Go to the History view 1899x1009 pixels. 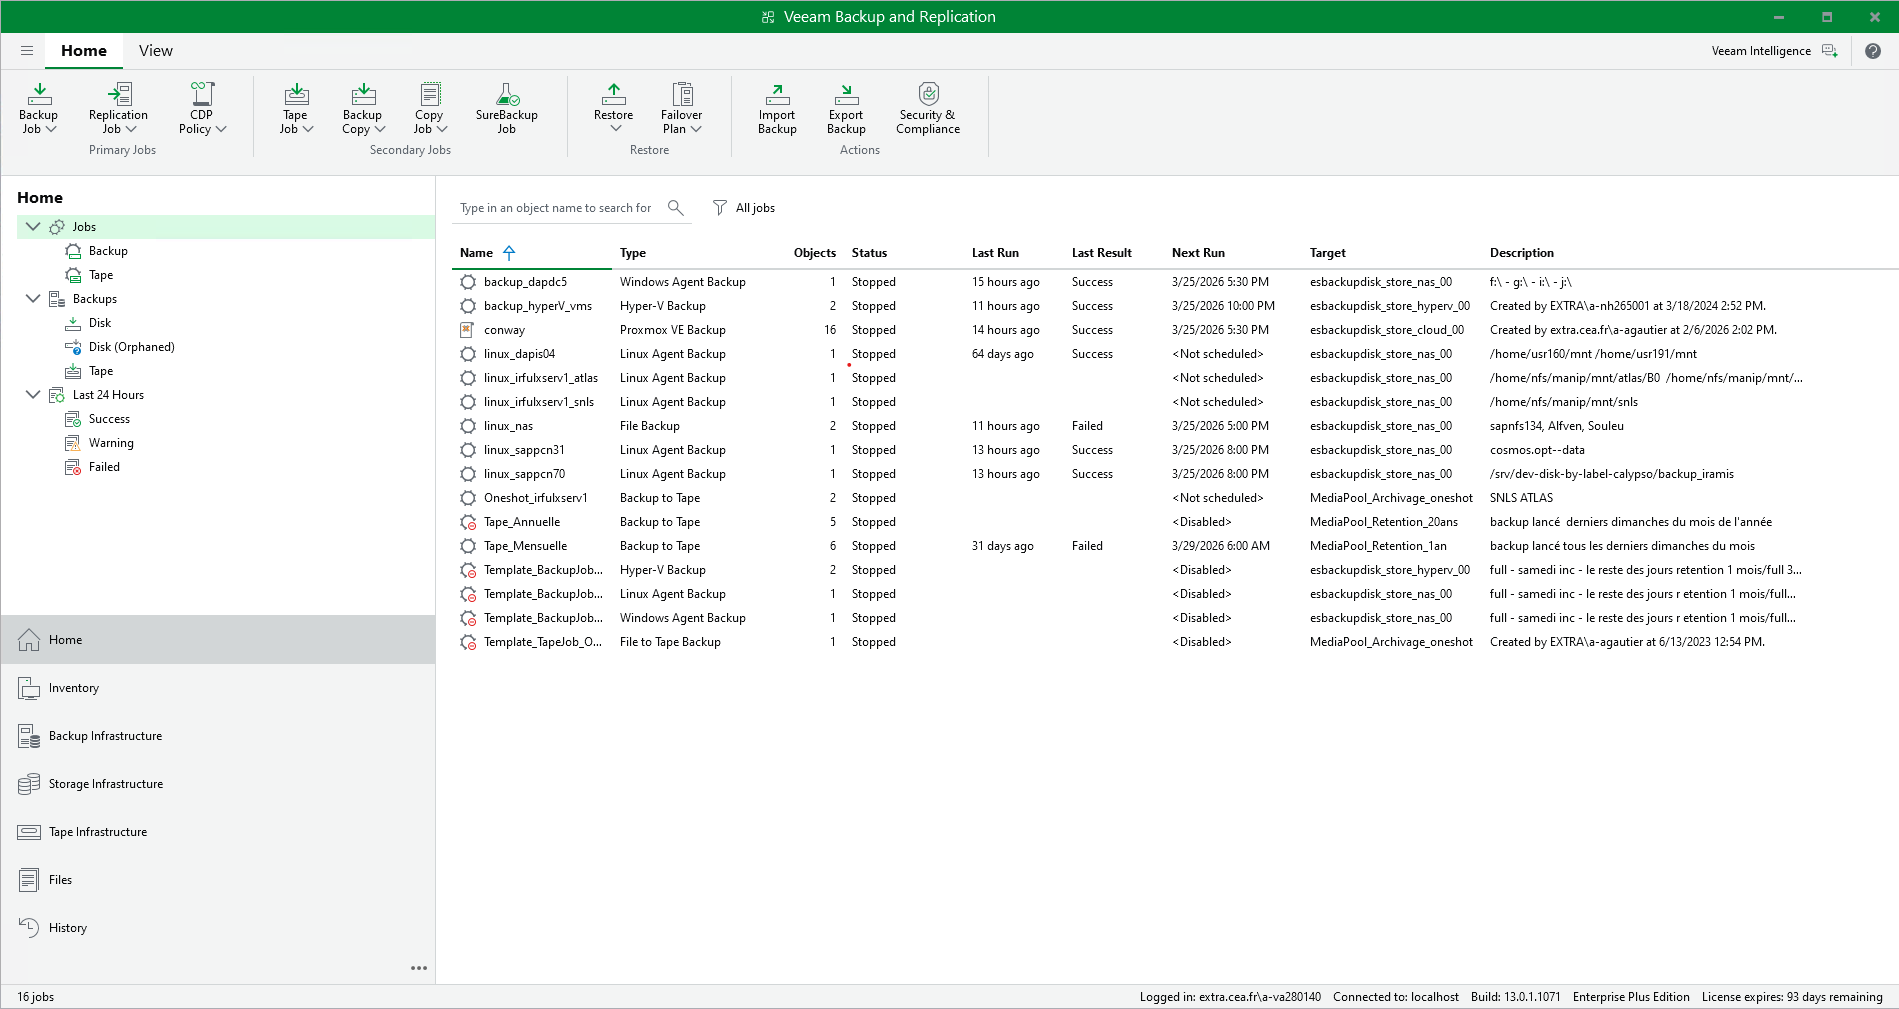click(68, 928)
